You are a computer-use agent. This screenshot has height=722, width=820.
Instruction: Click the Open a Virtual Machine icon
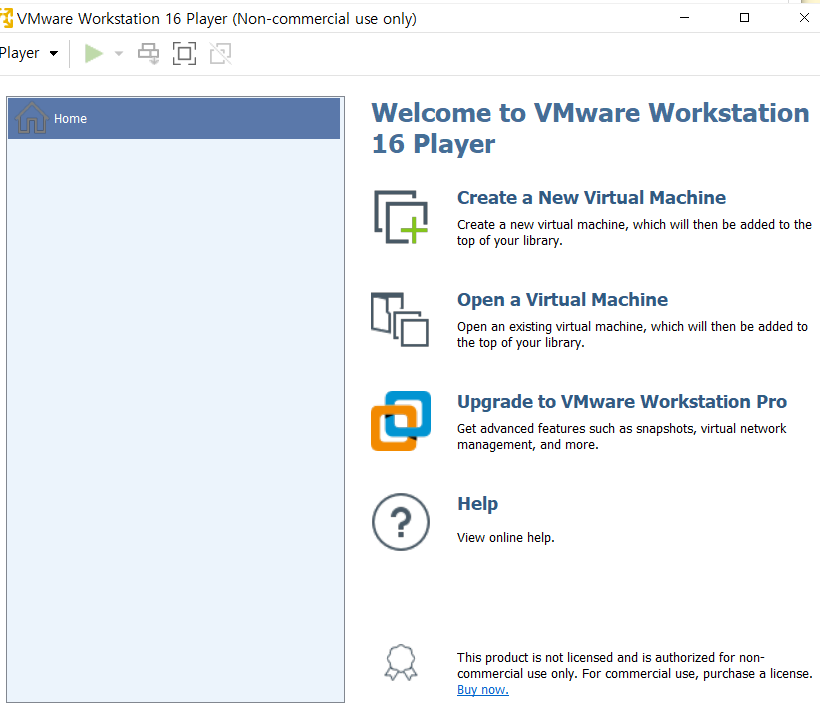(400, 319)
